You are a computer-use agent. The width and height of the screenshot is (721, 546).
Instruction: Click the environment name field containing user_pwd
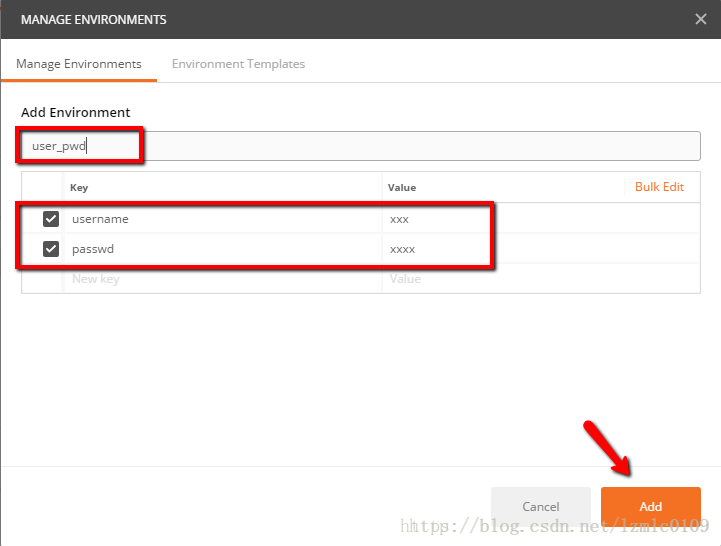click(x=361, y=146)
